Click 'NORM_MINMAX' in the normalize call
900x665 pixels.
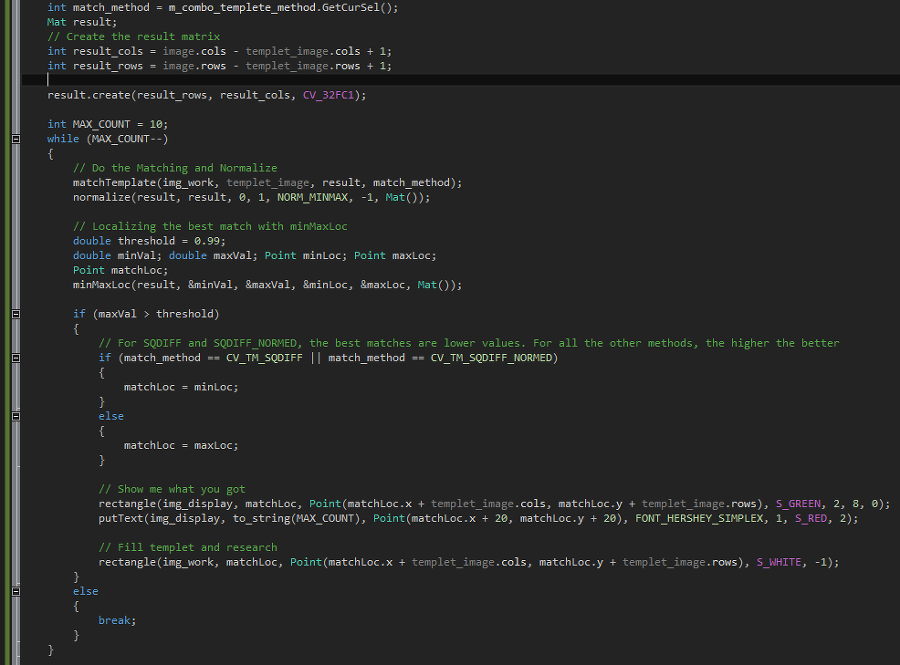312,197
